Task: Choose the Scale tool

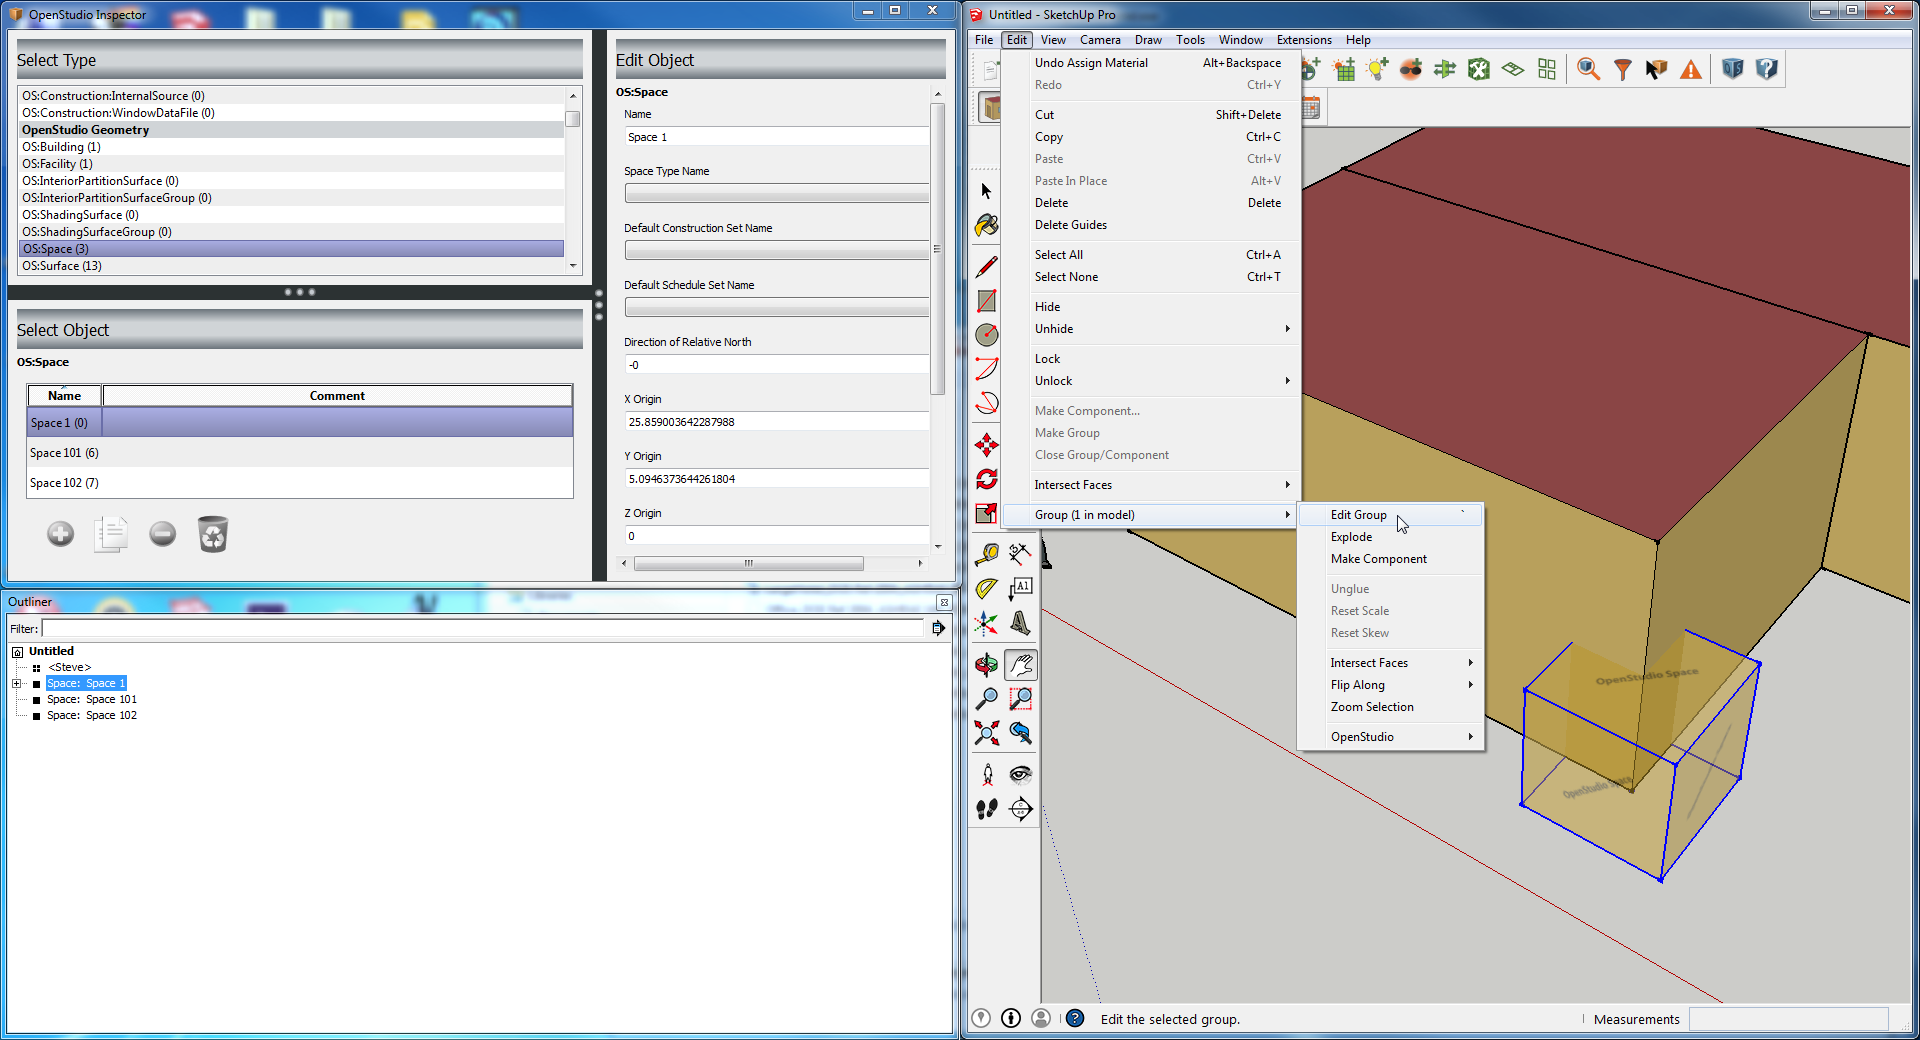Action: (x=986, y=513)
